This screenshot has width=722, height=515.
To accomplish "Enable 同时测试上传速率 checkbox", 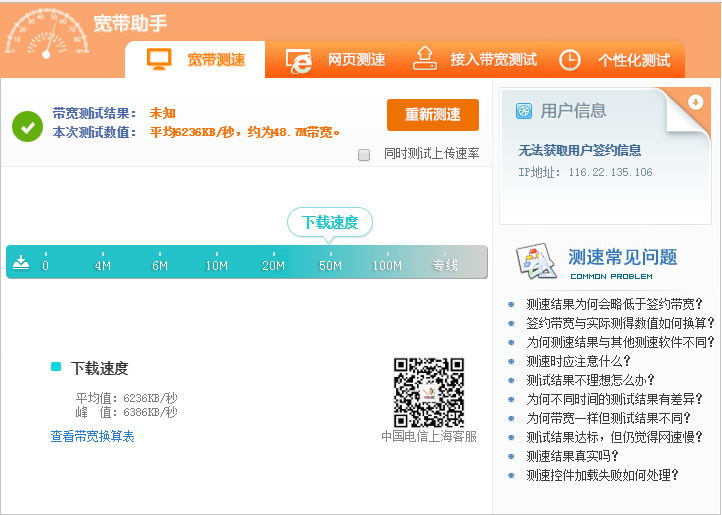I will (x=364, y=154).
